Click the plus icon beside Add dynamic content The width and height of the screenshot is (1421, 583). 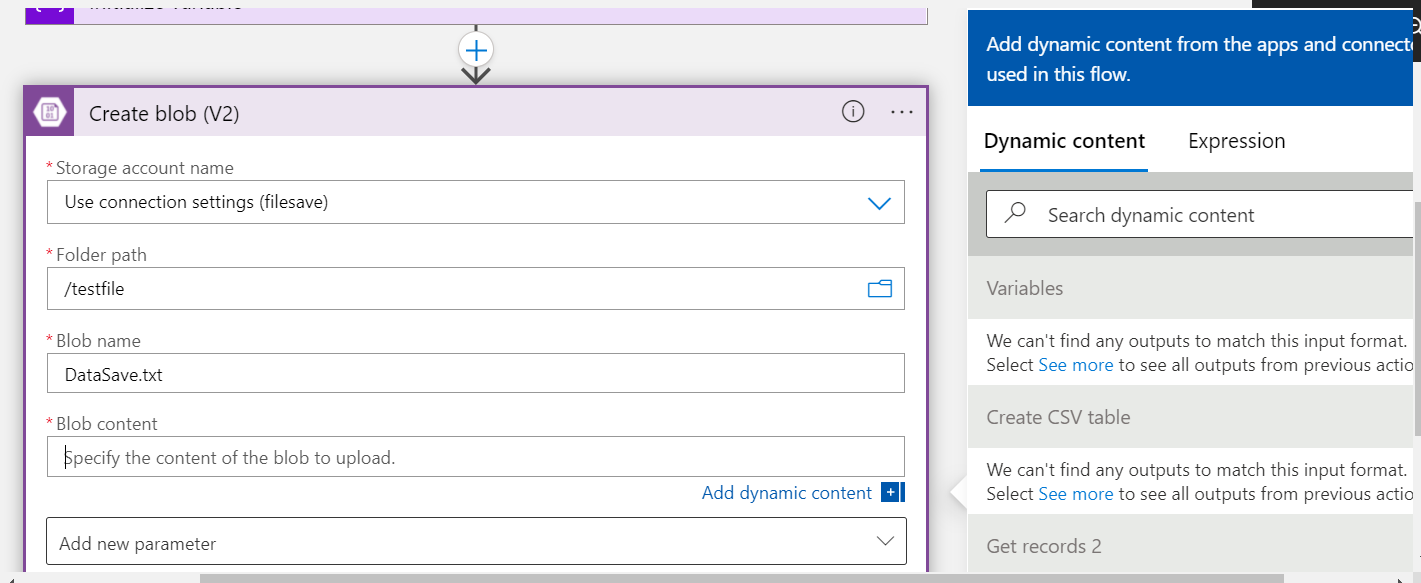pos(890,492)
